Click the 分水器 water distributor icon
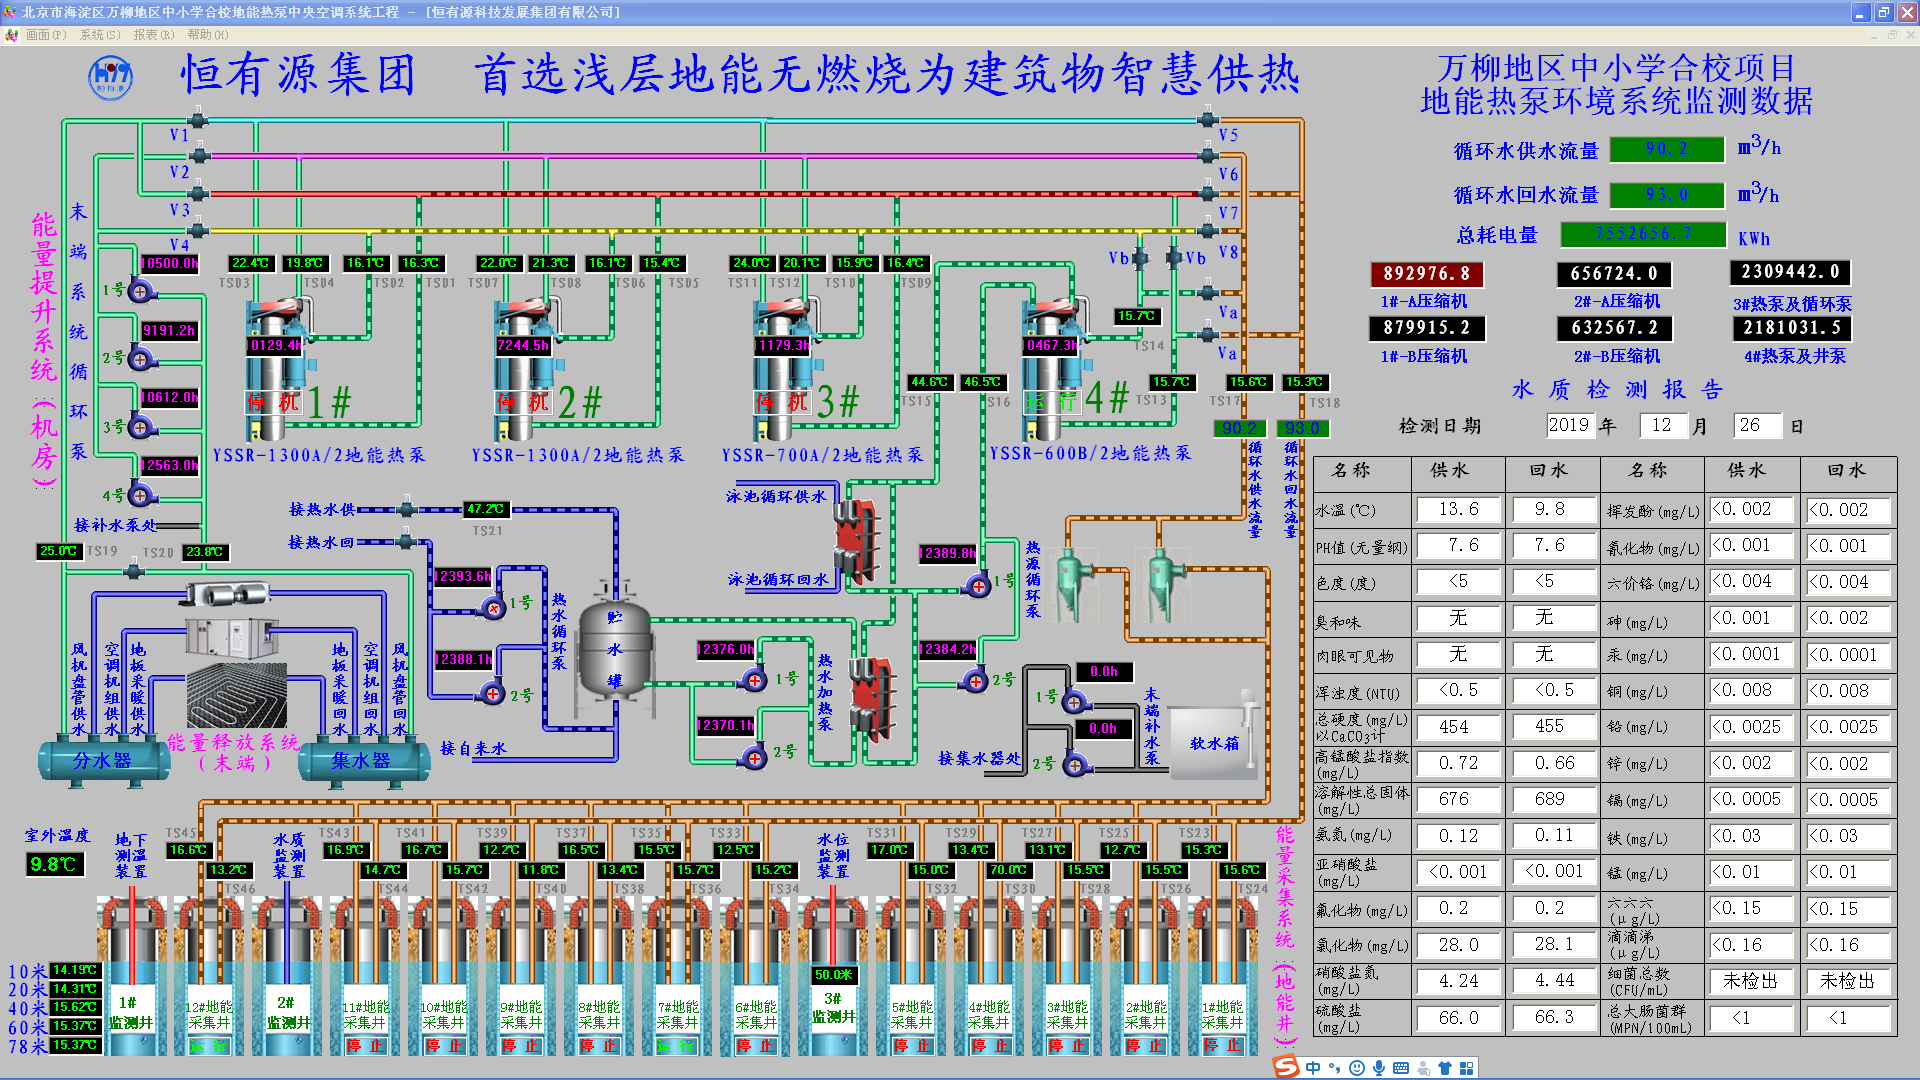Viewport: 1920px width, 1080px height. (103, 761)
